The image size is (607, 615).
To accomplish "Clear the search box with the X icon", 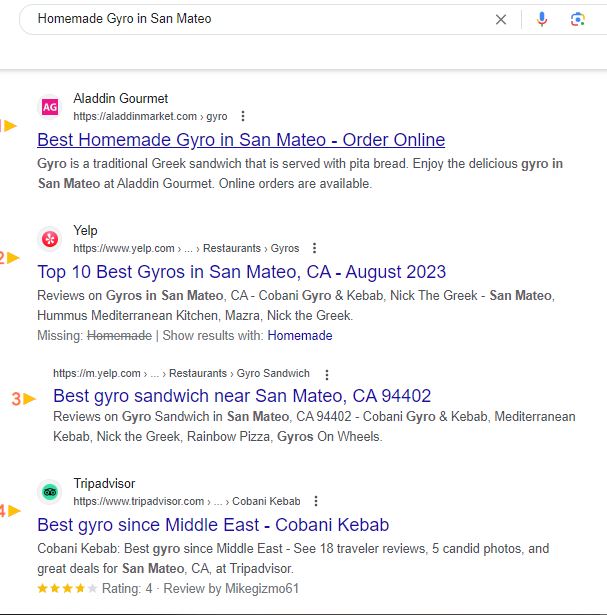I will click(x=501, y=19).
